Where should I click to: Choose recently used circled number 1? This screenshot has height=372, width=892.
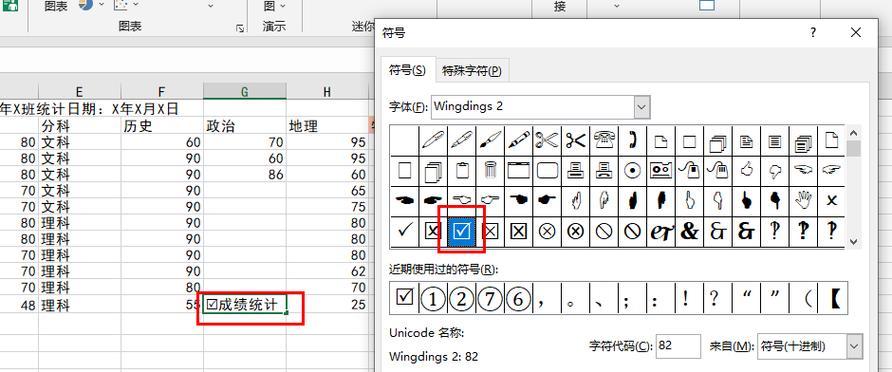click(433, 297)
